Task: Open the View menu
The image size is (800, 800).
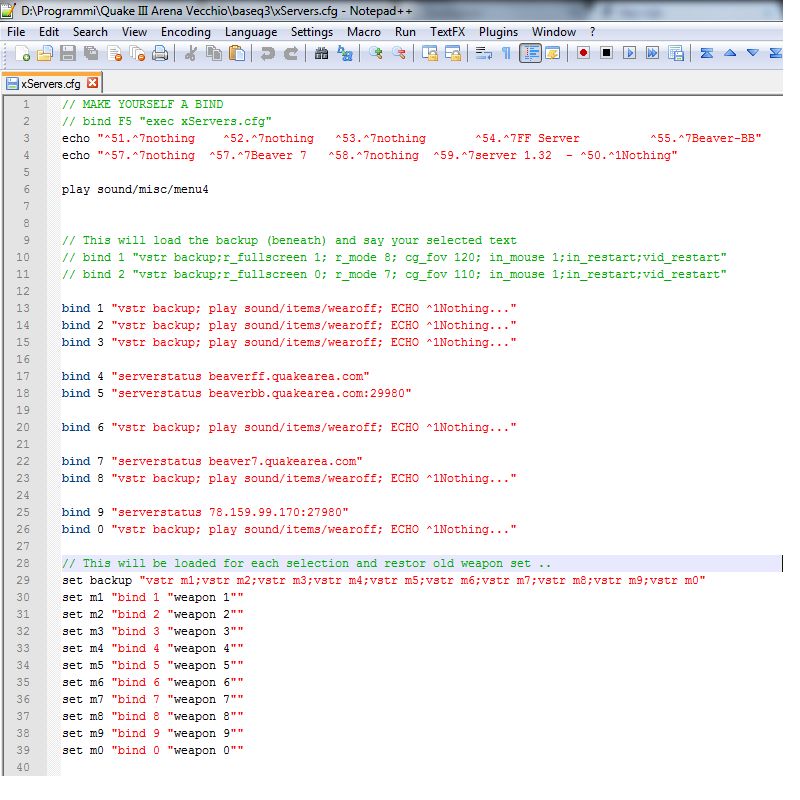Action: pyautogui.click(x=134, y=32)
